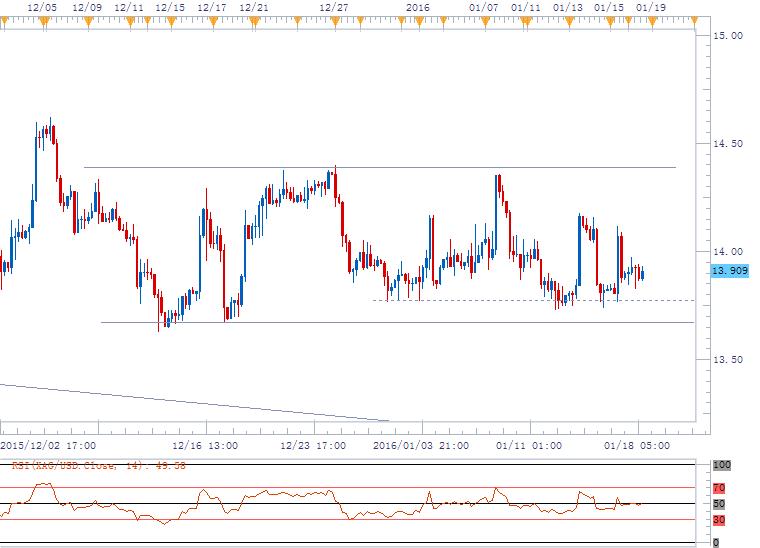
Task: Click the 01/07 date label at top
Action: (x=484, y=7)
